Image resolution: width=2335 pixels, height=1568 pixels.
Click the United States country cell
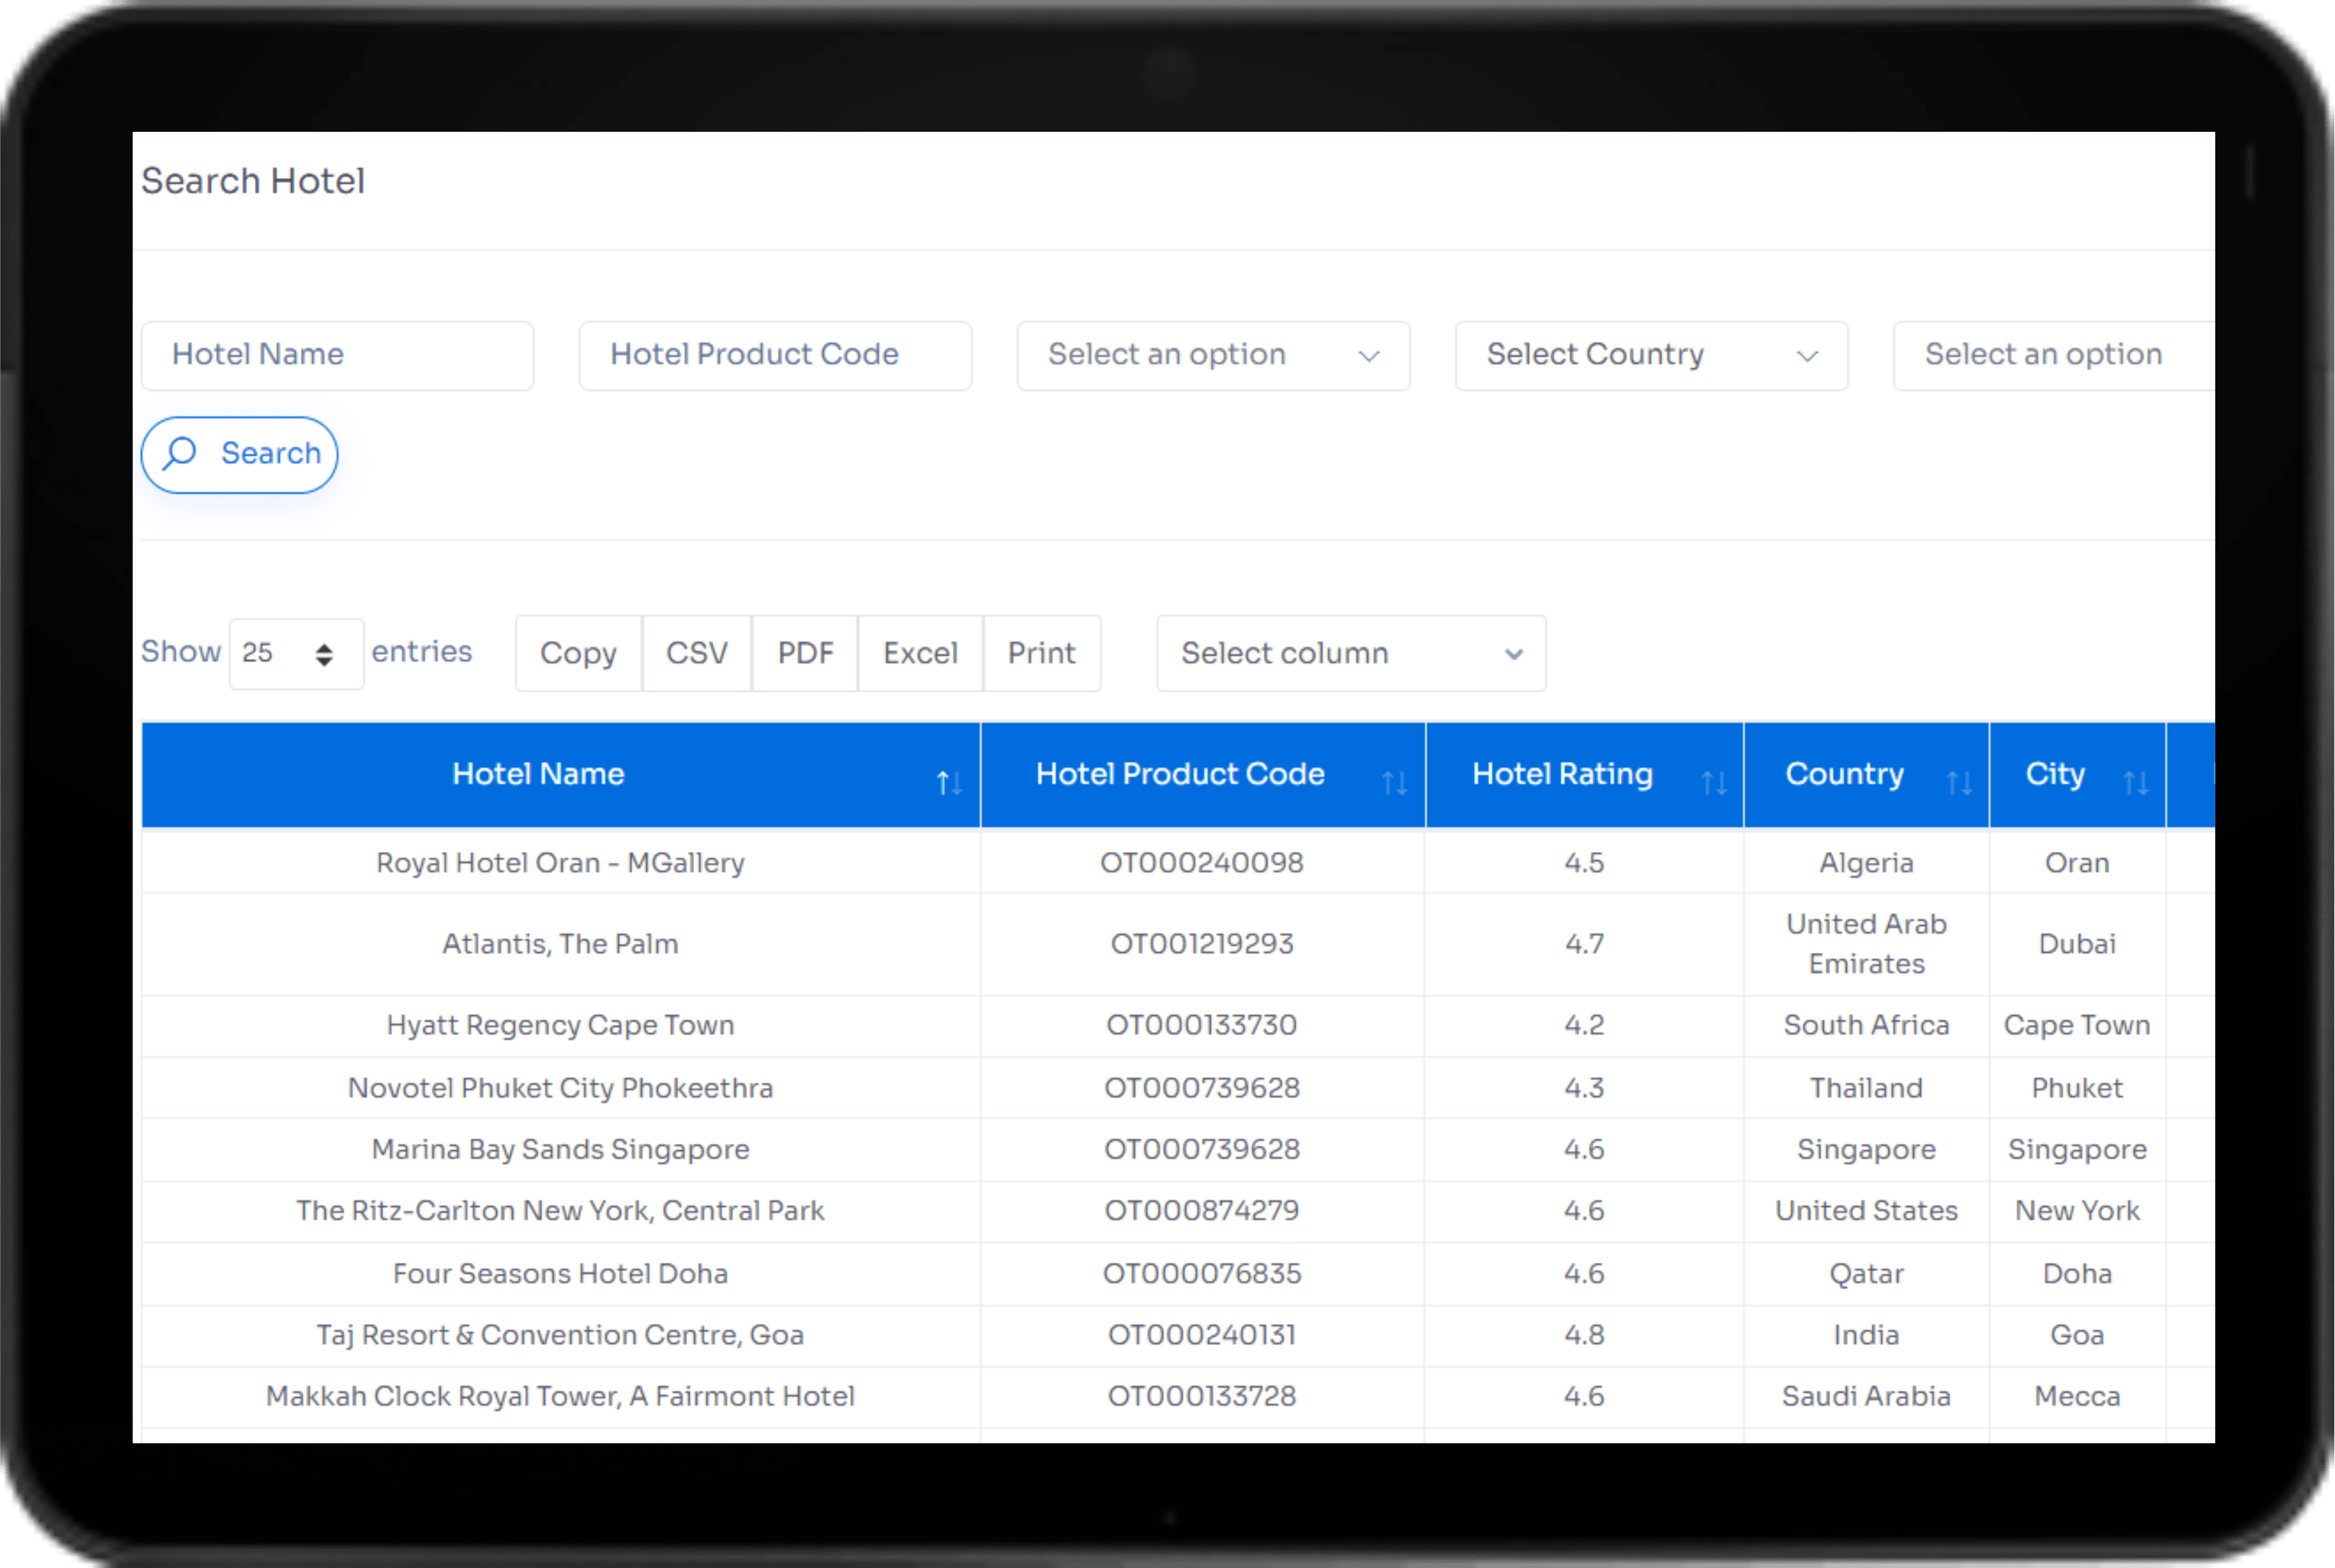[x=1866, y=1211]
